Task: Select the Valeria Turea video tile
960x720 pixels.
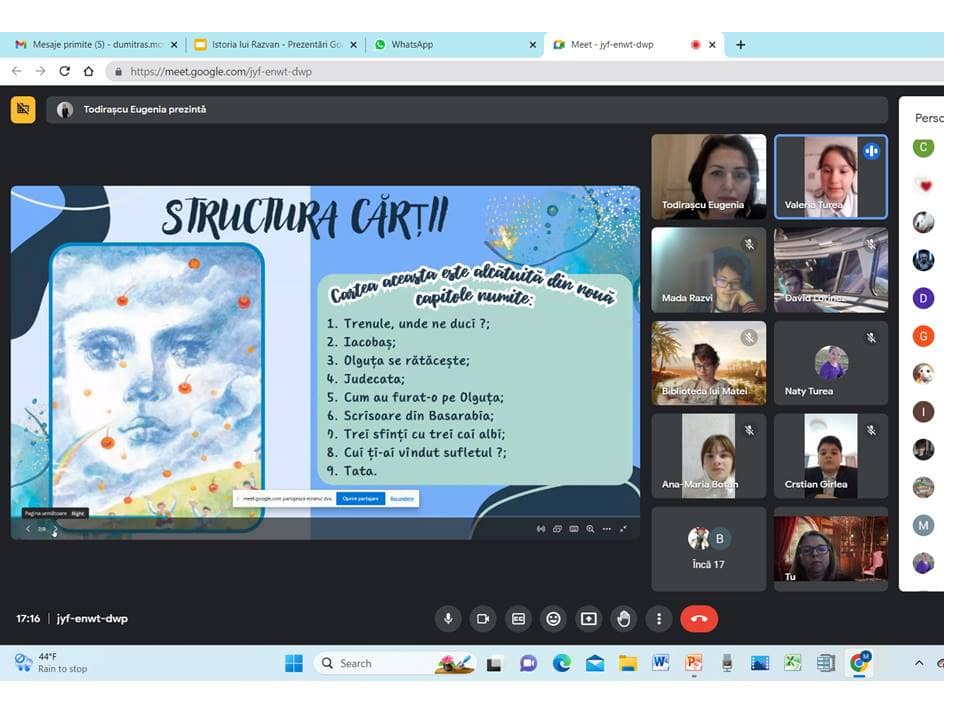Action: coord(830,177)
